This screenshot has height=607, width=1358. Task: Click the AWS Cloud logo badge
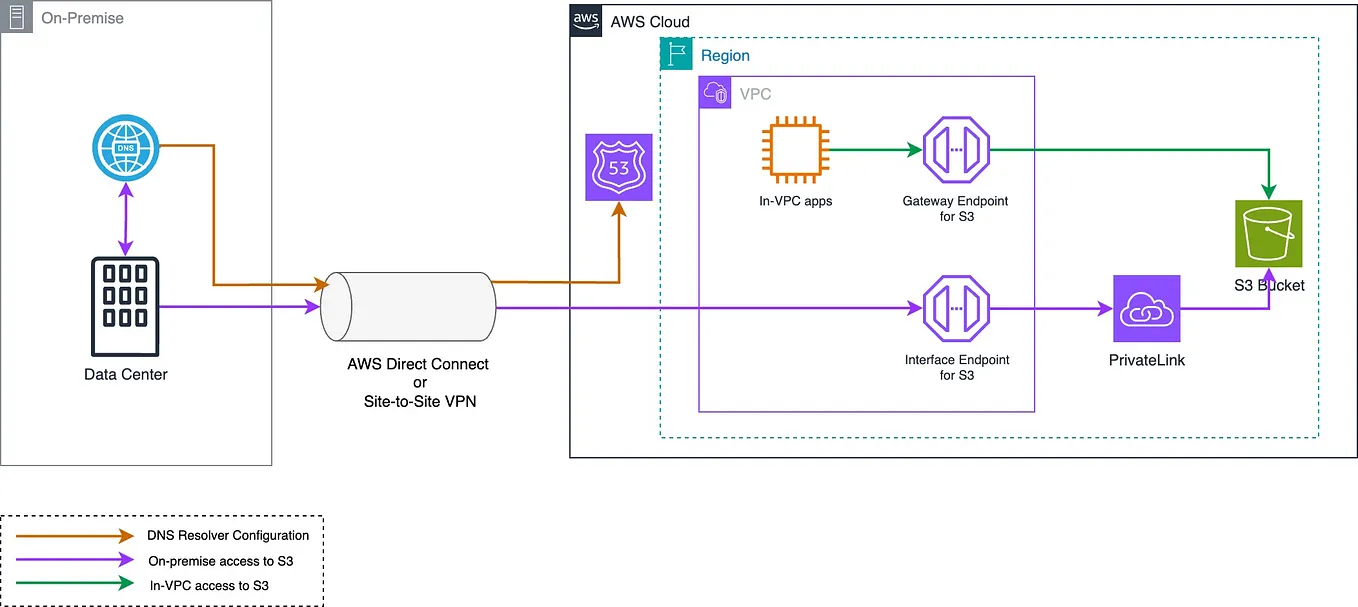coord(585,20)
